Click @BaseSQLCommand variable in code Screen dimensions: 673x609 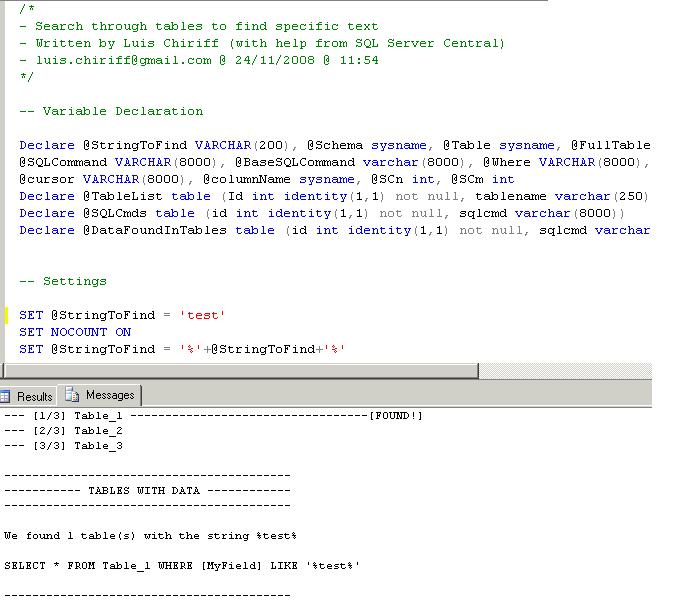[x=295, y=162]
